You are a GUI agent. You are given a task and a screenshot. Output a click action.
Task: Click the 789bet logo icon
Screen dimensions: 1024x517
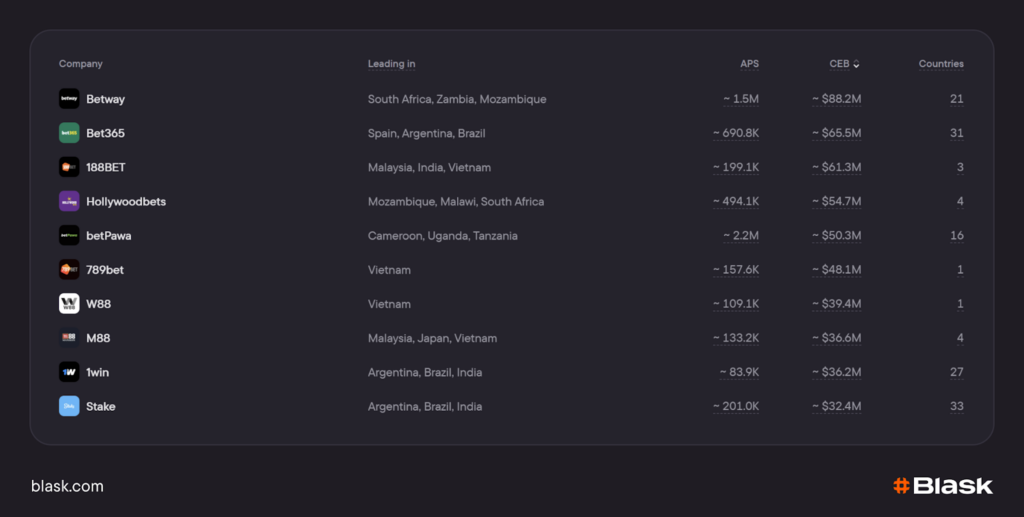tap(69, 270)
